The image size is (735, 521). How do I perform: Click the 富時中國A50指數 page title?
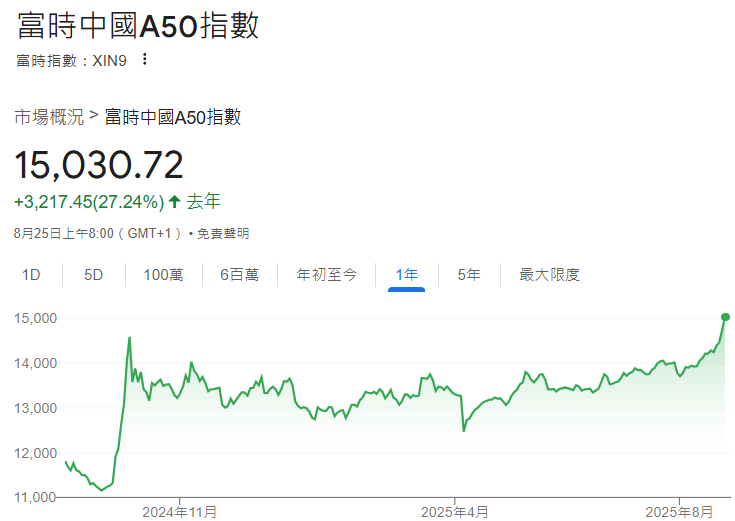[x=138, y=25]
